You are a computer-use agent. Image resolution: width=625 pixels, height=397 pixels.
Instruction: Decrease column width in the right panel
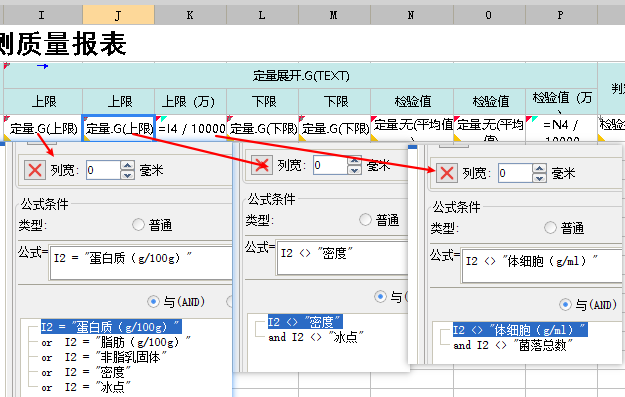point(539,178)
